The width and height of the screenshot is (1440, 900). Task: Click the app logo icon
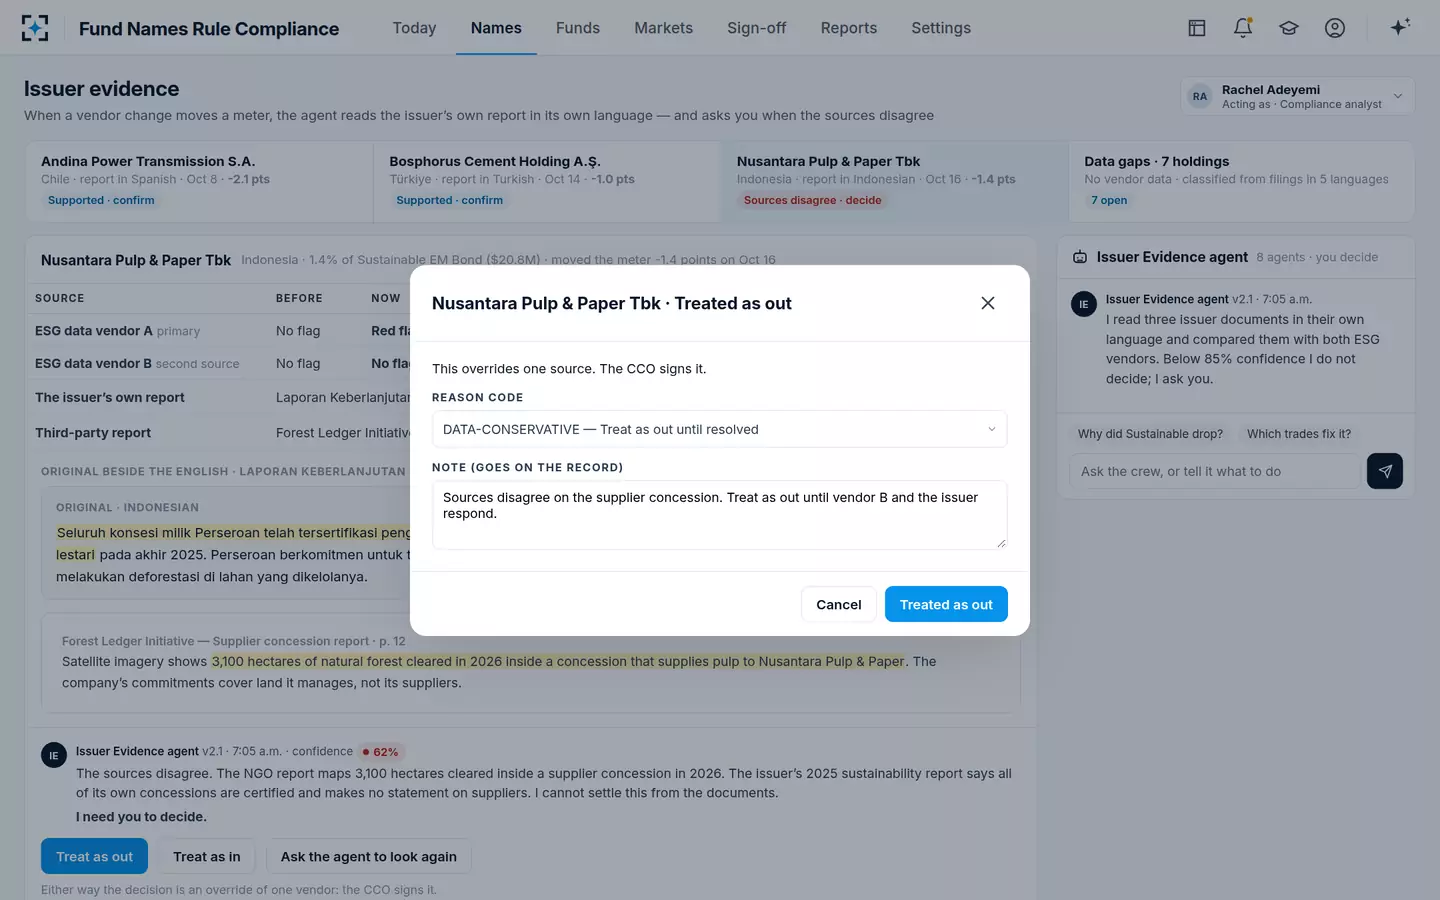click(35, 28)
